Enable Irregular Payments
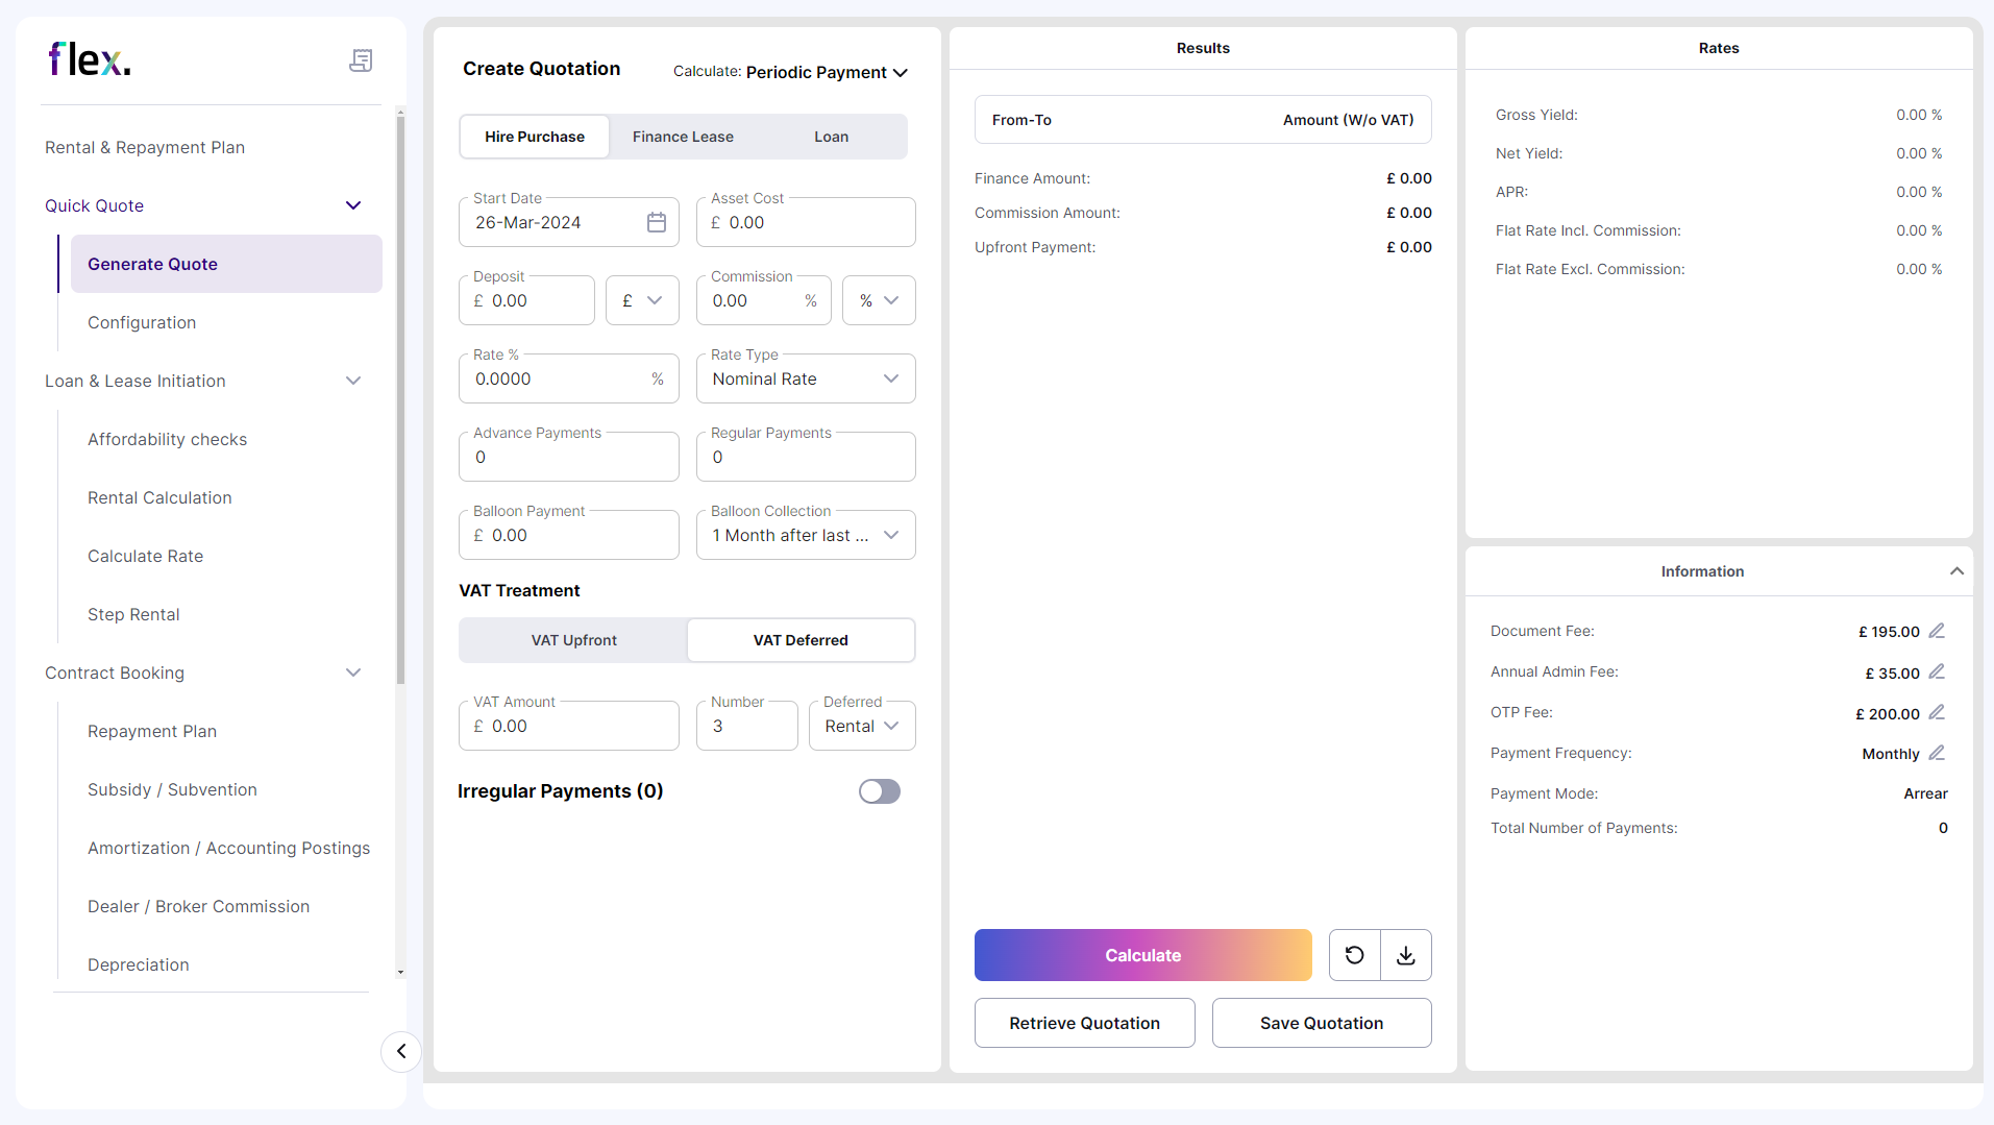 (x=879, y=791)
